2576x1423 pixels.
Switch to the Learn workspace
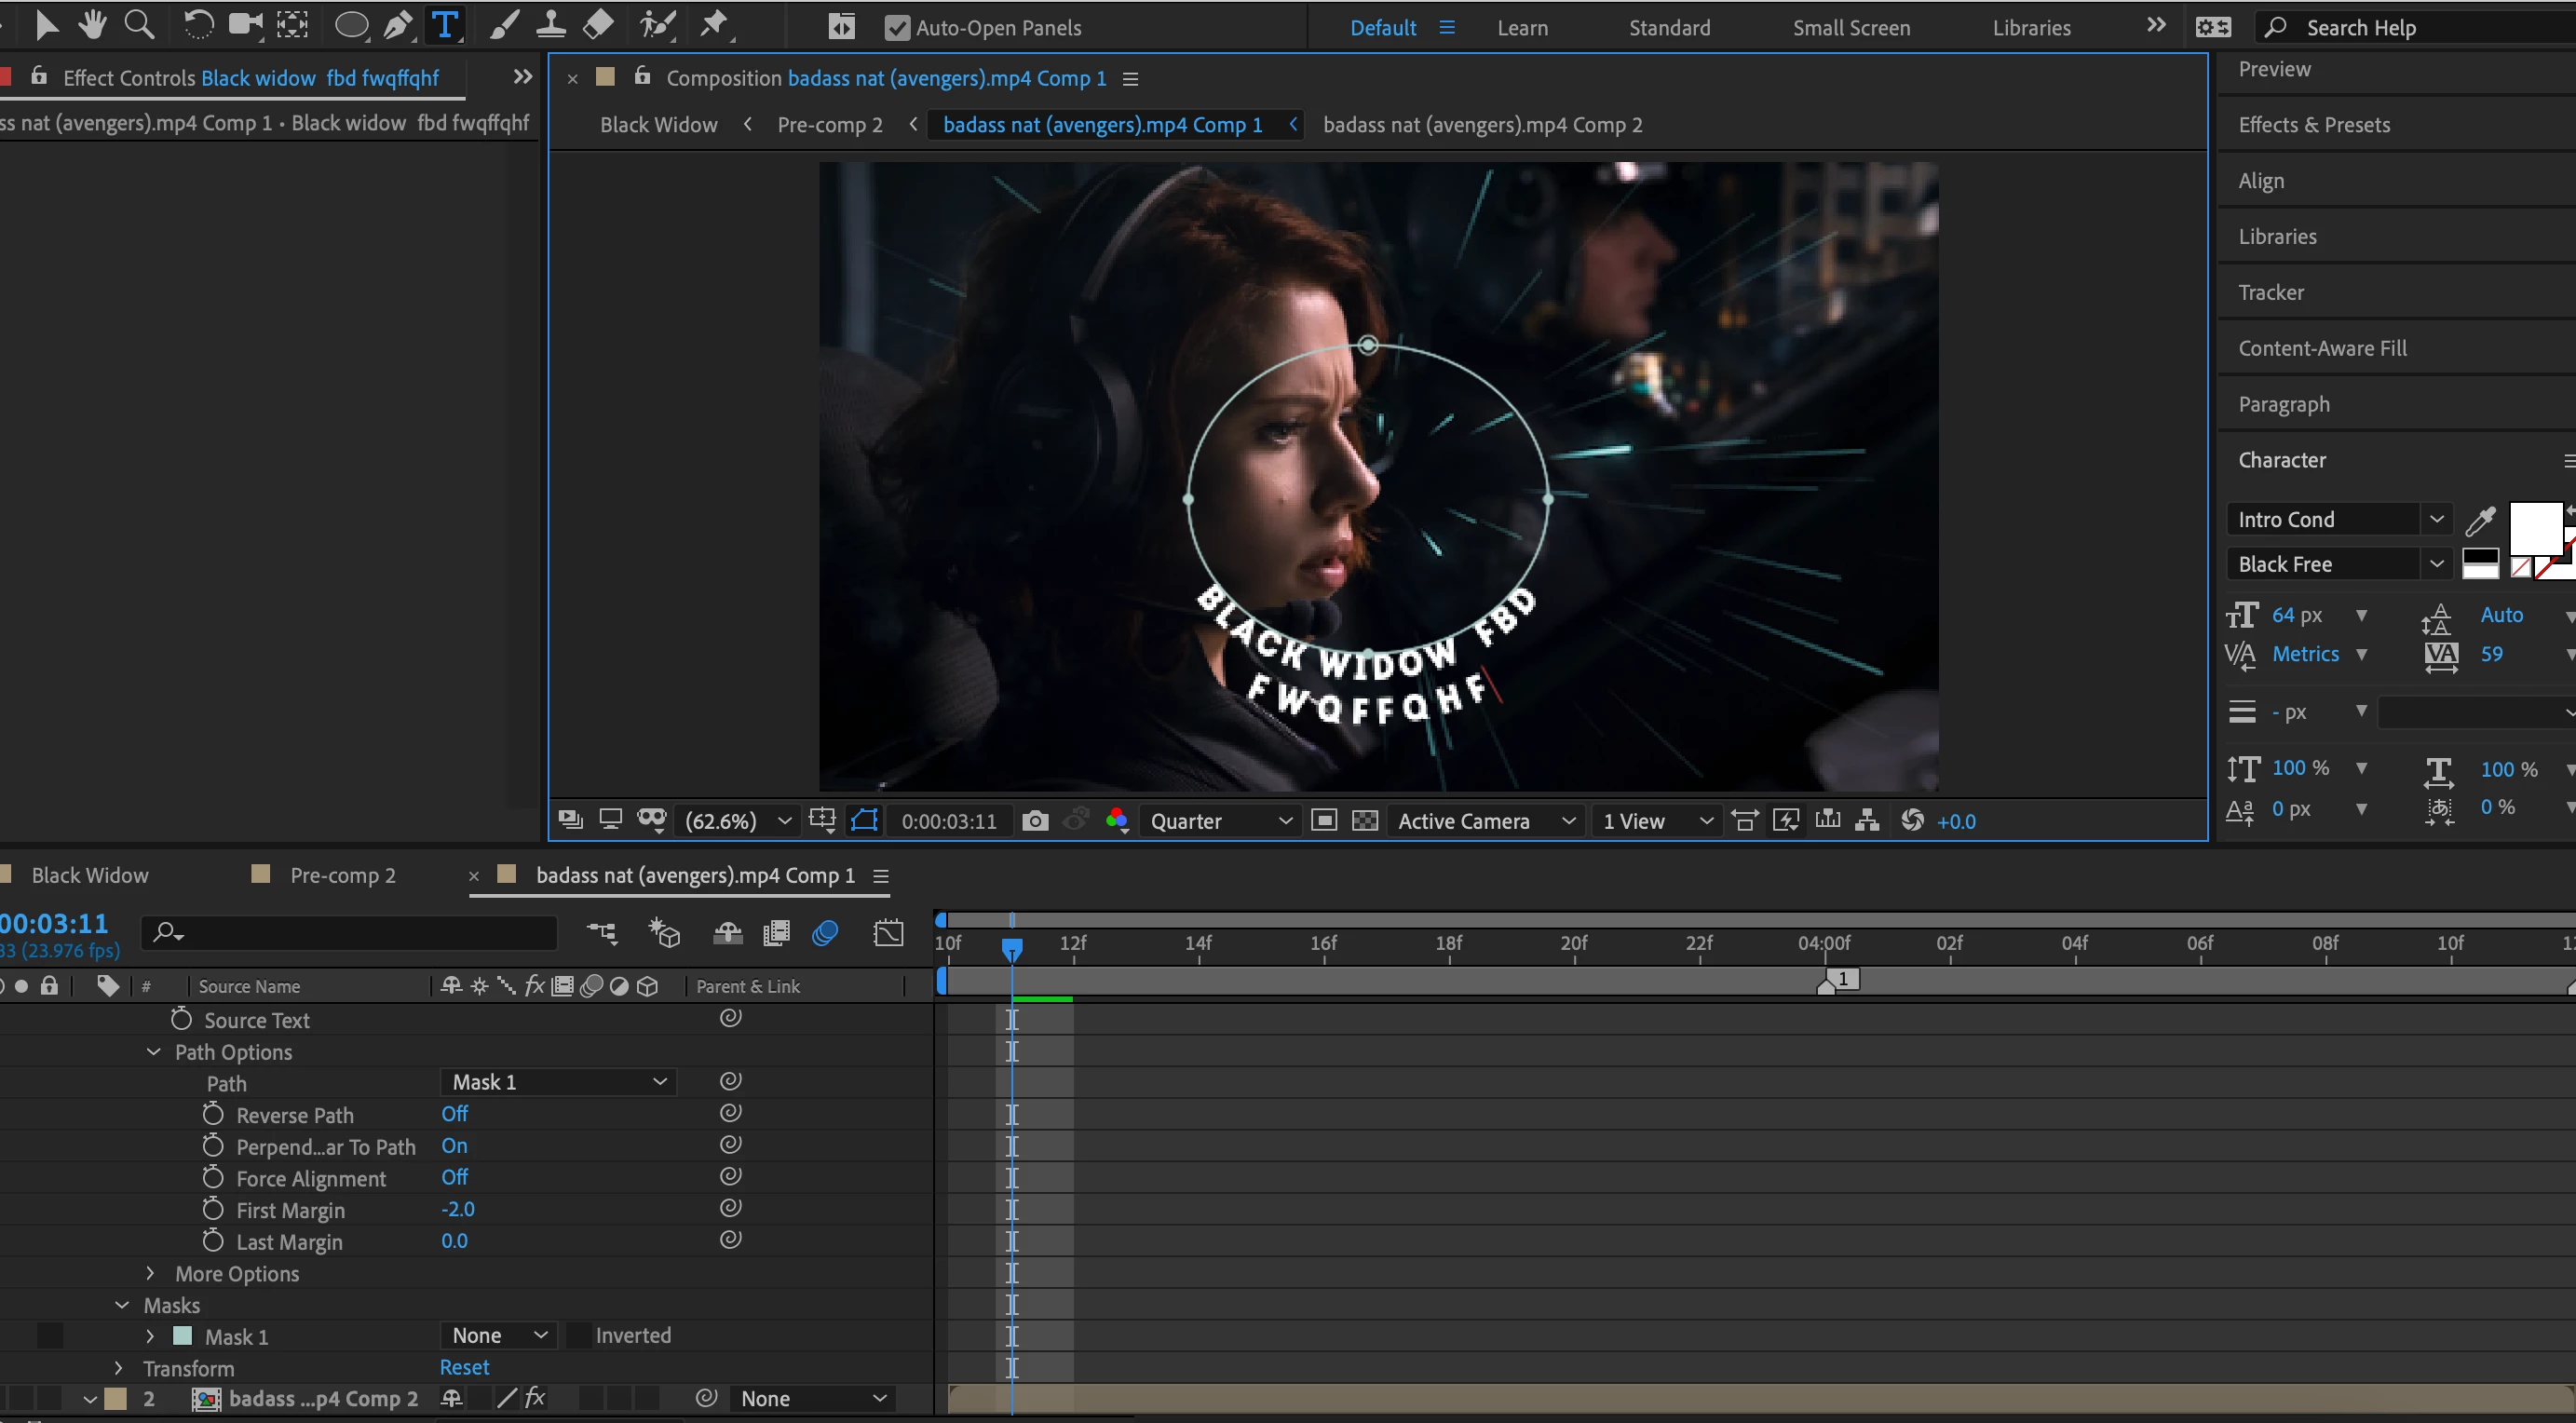[1522, 28]
